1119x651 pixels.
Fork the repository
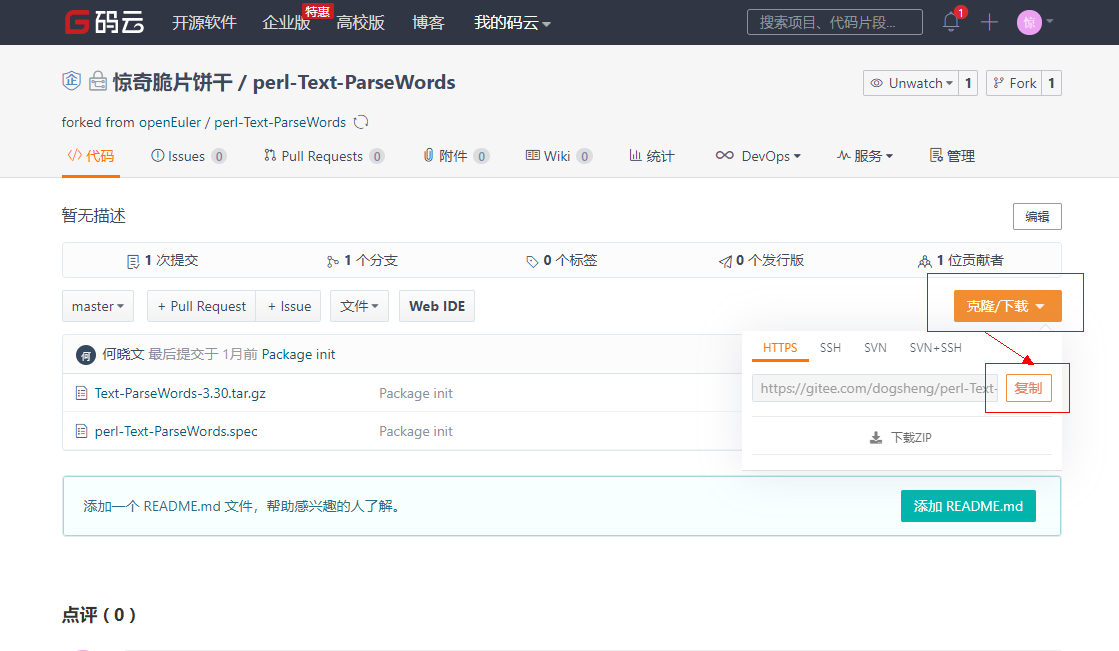[1013, 83]
